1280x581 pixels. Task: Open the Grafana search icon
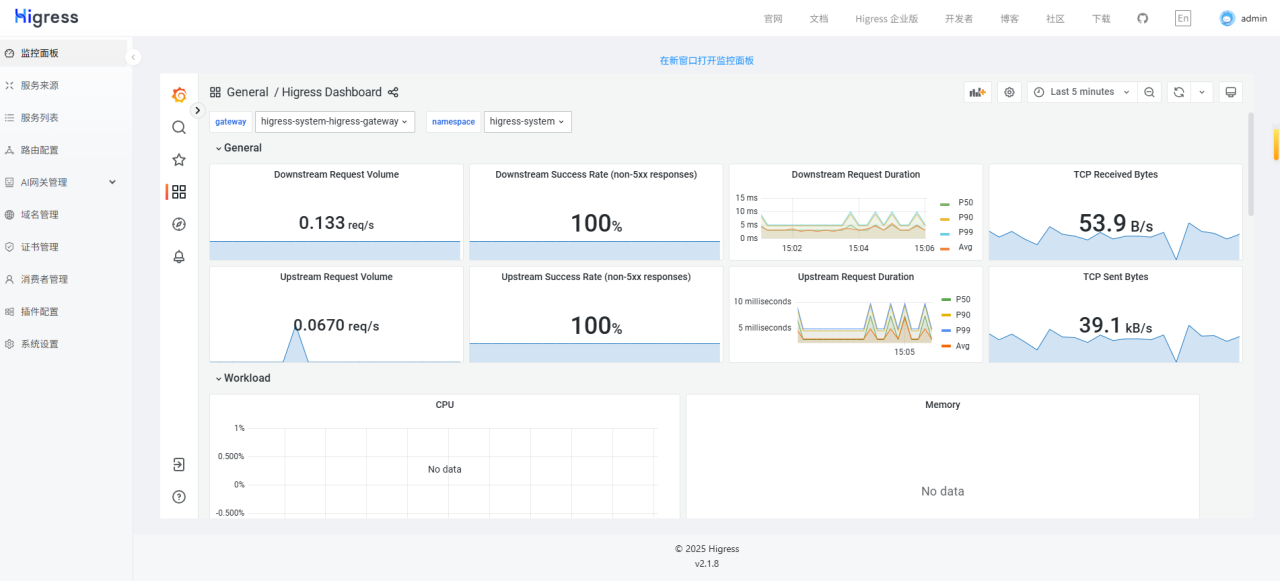[179, 127]
